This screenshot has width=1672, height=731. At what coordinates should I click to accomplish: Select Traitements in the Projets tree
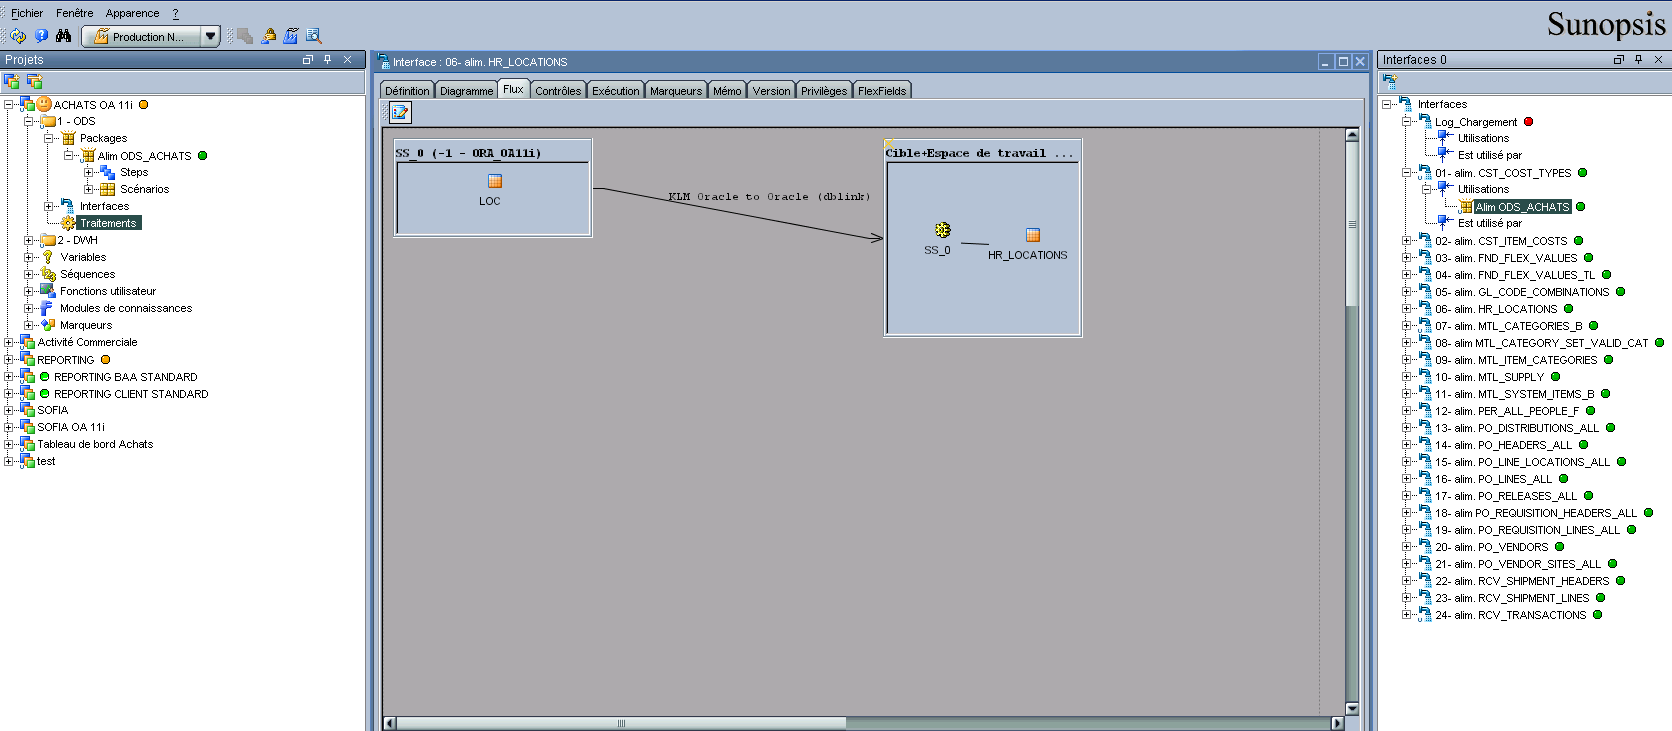[x=108, y=223]
